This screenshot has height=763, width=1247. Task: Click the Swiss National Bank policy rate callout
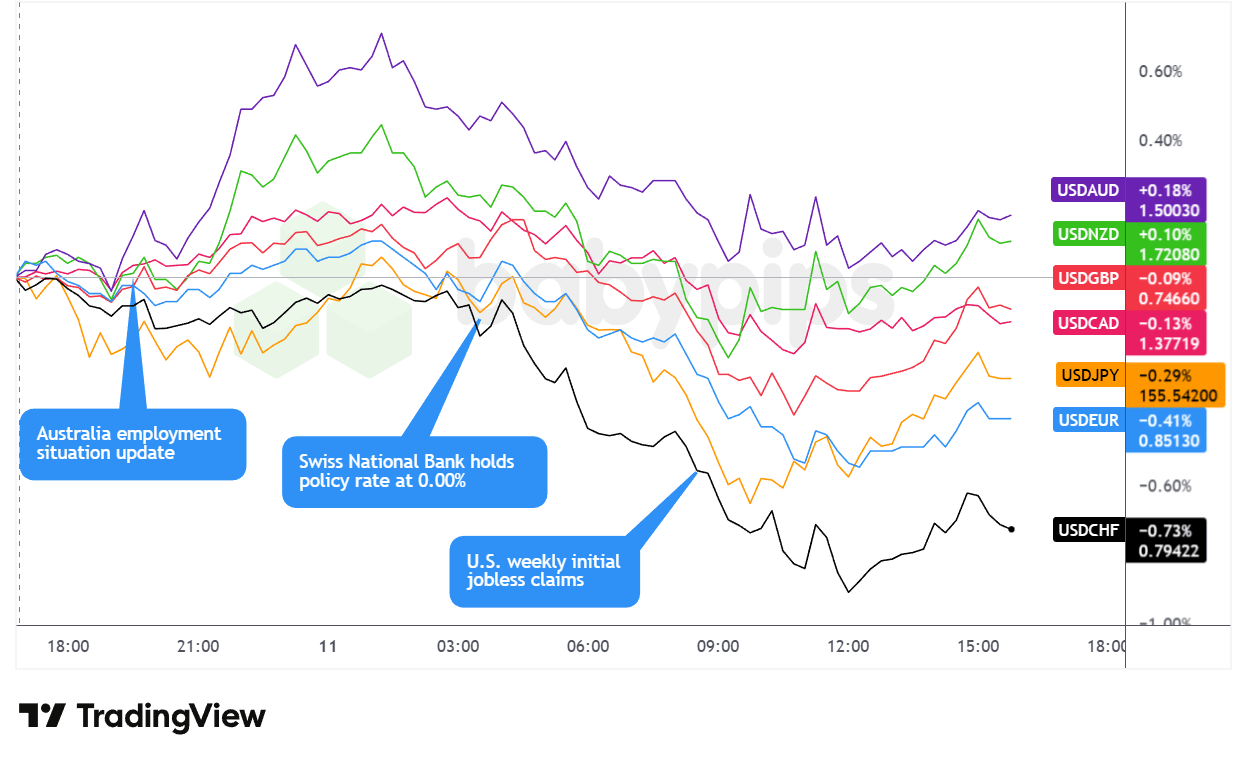[414, 471]
